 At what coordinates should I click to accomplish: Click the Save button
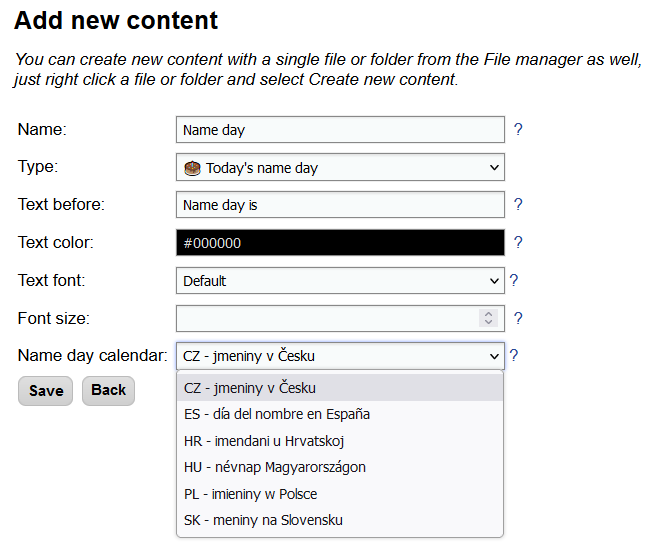click(x=46, y=391)
